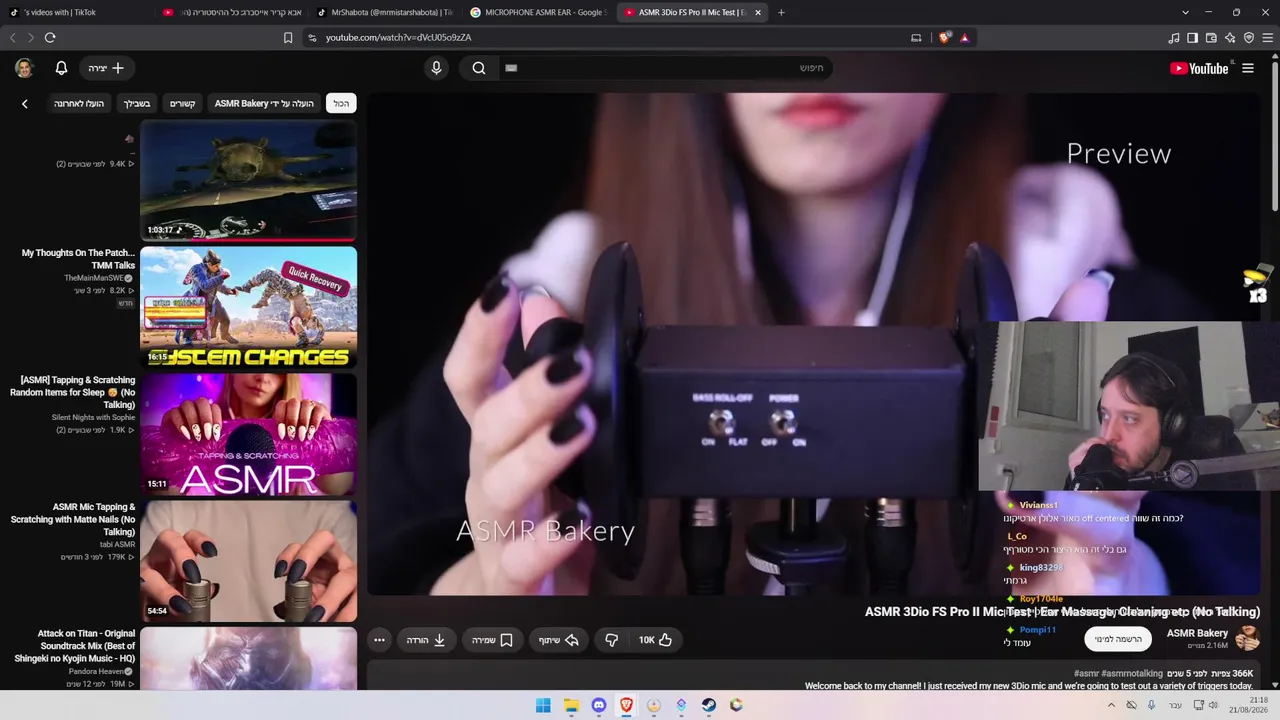The width and height of the screenshot is (1280, 720).
Task: Open the media control music note icon
Action: pos(1174,37)
